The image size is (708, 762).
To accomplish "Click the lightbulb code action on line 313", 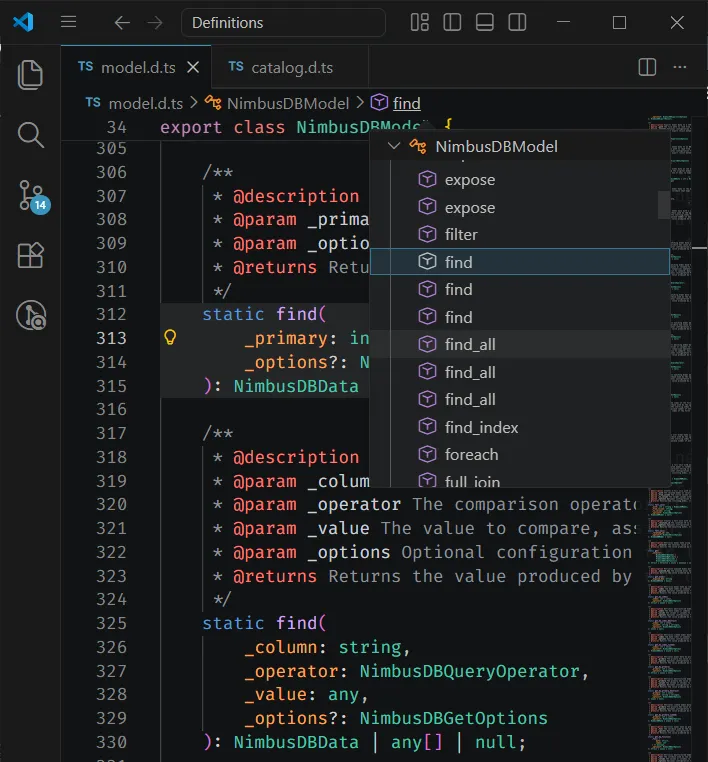I will click(x=170, y=337).
